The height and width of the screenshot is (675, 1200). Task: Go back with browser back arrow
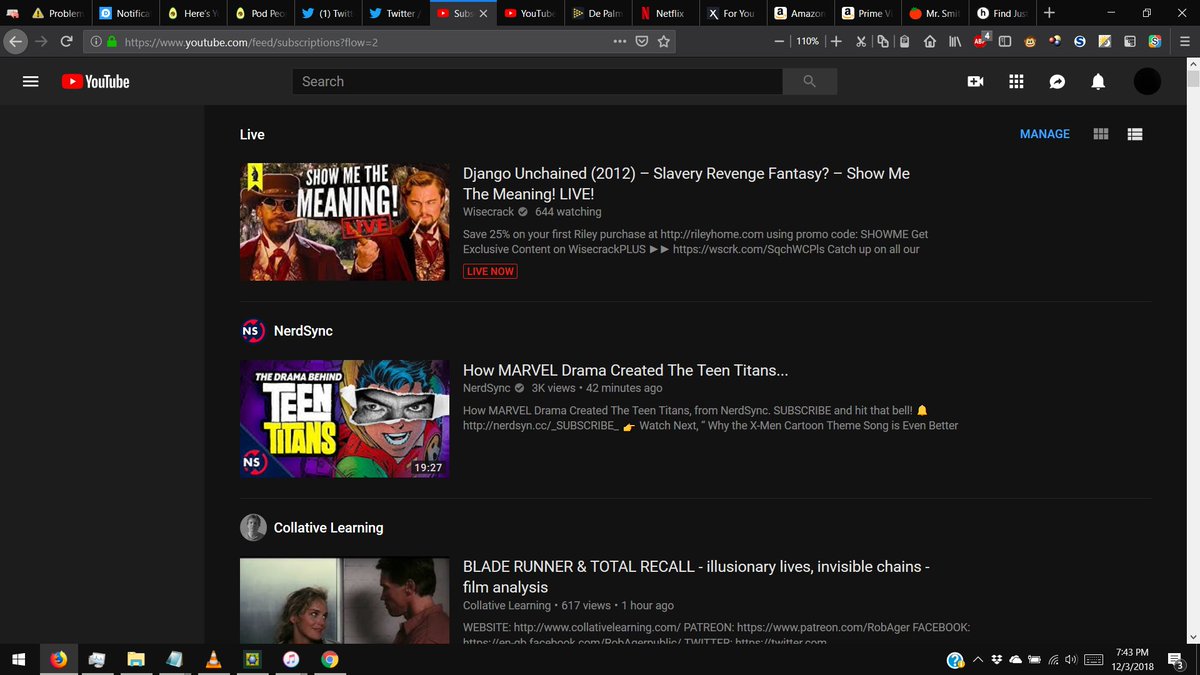(15, 41)
